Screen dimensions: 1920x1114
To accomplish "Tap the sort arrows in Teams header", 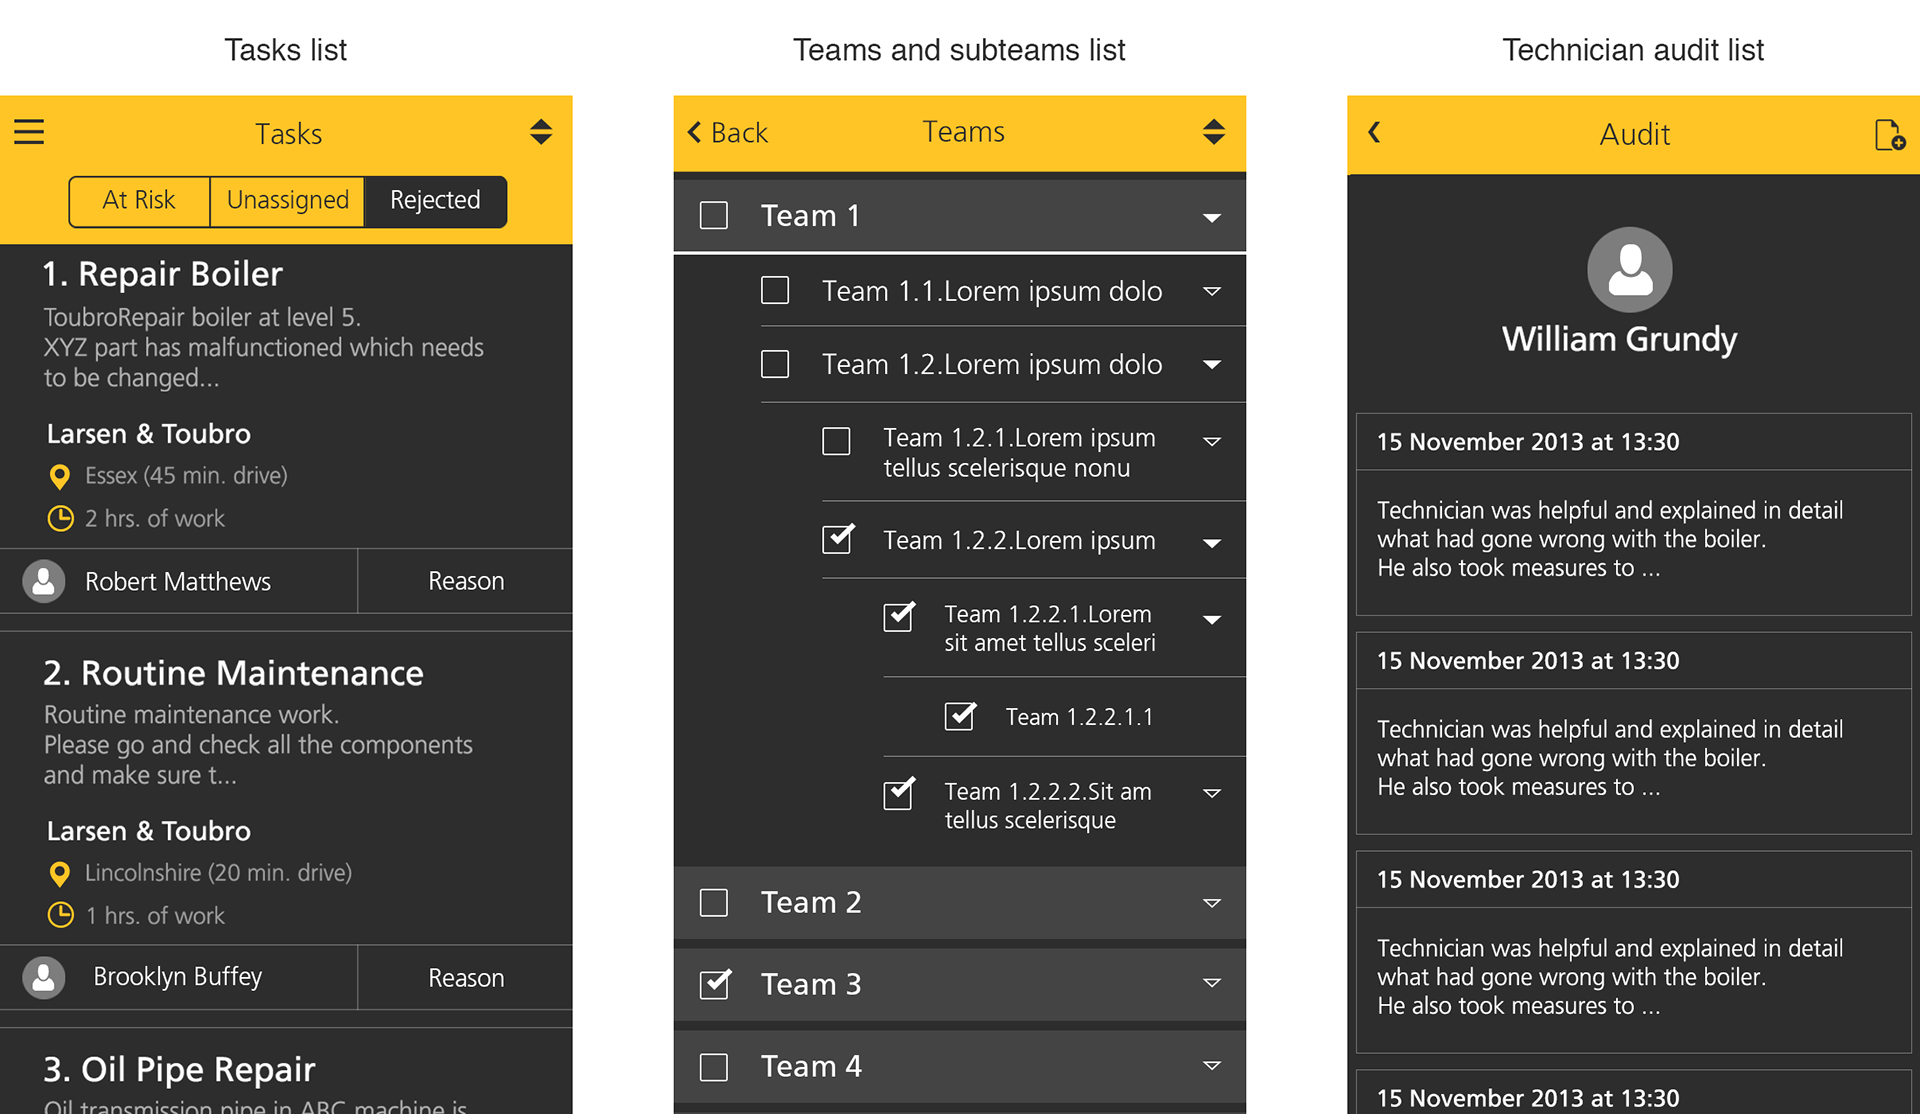I will 1214,132.
